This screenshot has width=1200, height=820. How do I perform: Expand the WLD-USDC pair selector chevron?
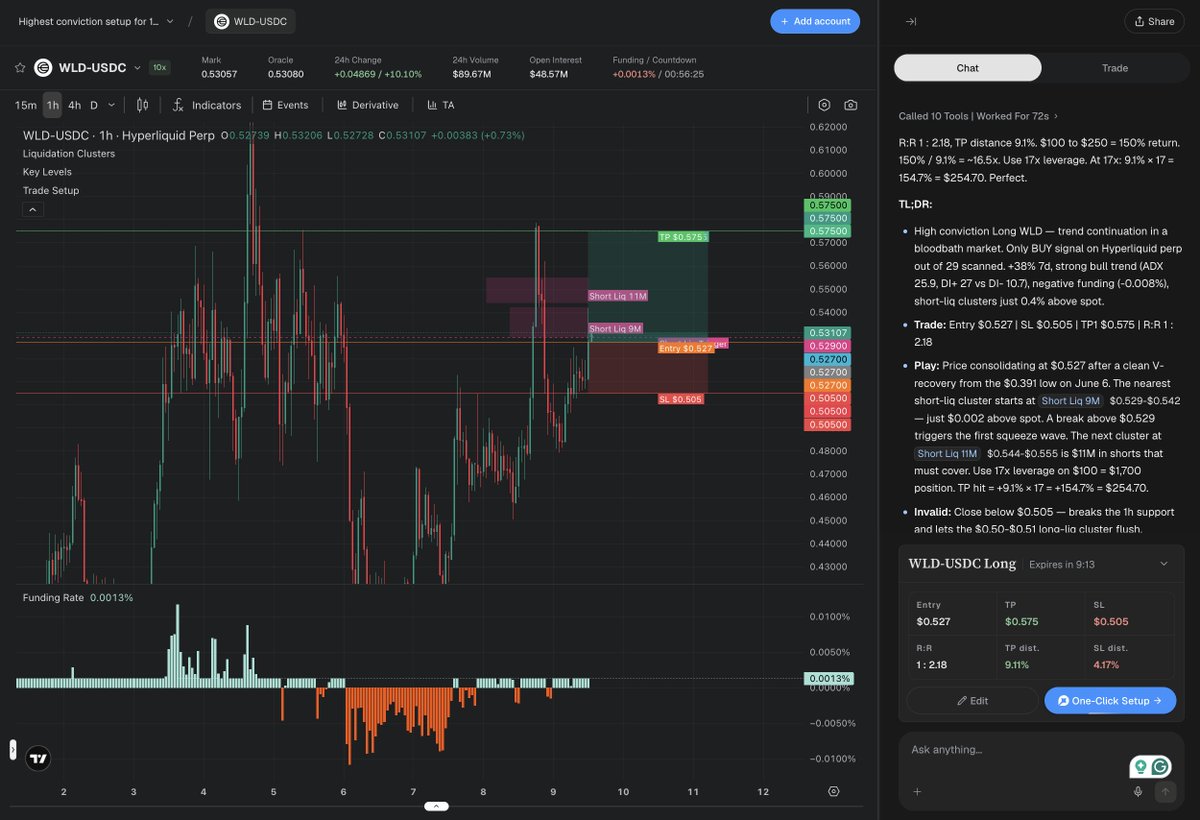point(137,68)
